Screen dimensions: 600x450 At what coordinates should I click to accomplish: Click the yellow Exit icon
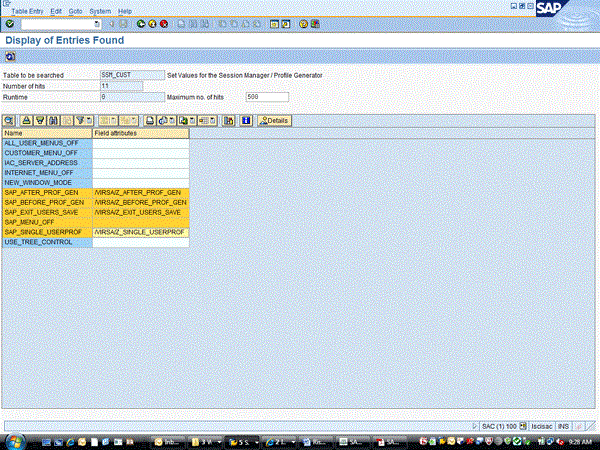click(x=152, y=23)
